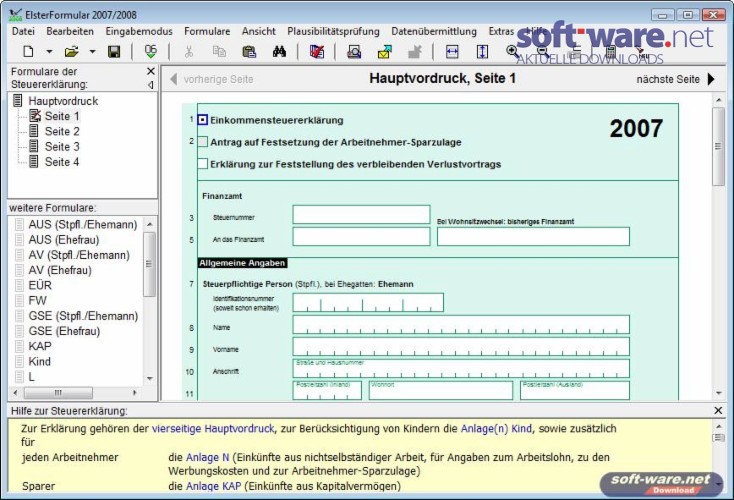Click the Identifikationsnummer field
The image size is (734, 500).
(368, 302)
